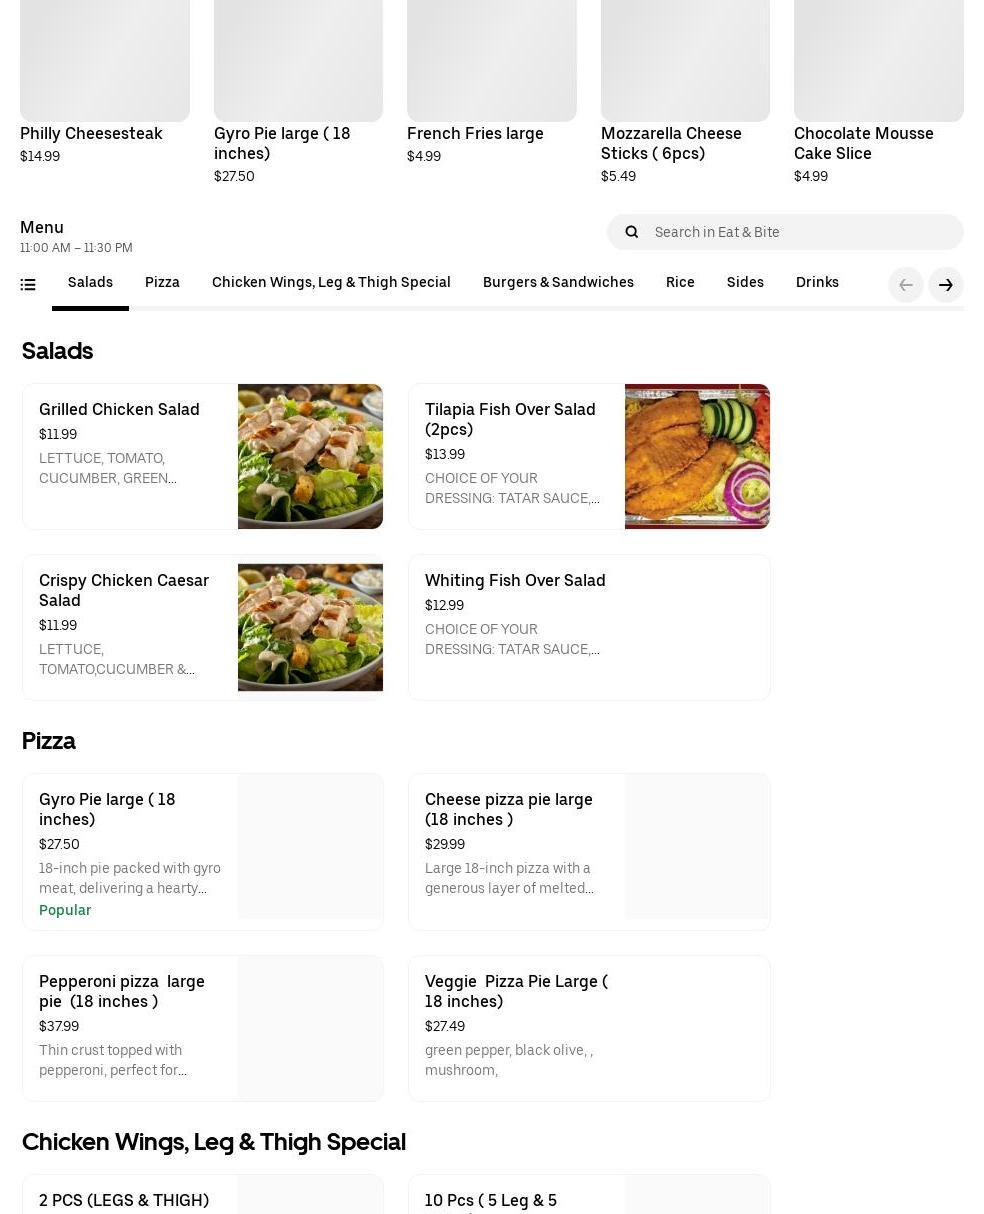The image size is (984, 1214).
Task: Choose featured Philly Cheesesteak item
Action: (x=104, y=90)
